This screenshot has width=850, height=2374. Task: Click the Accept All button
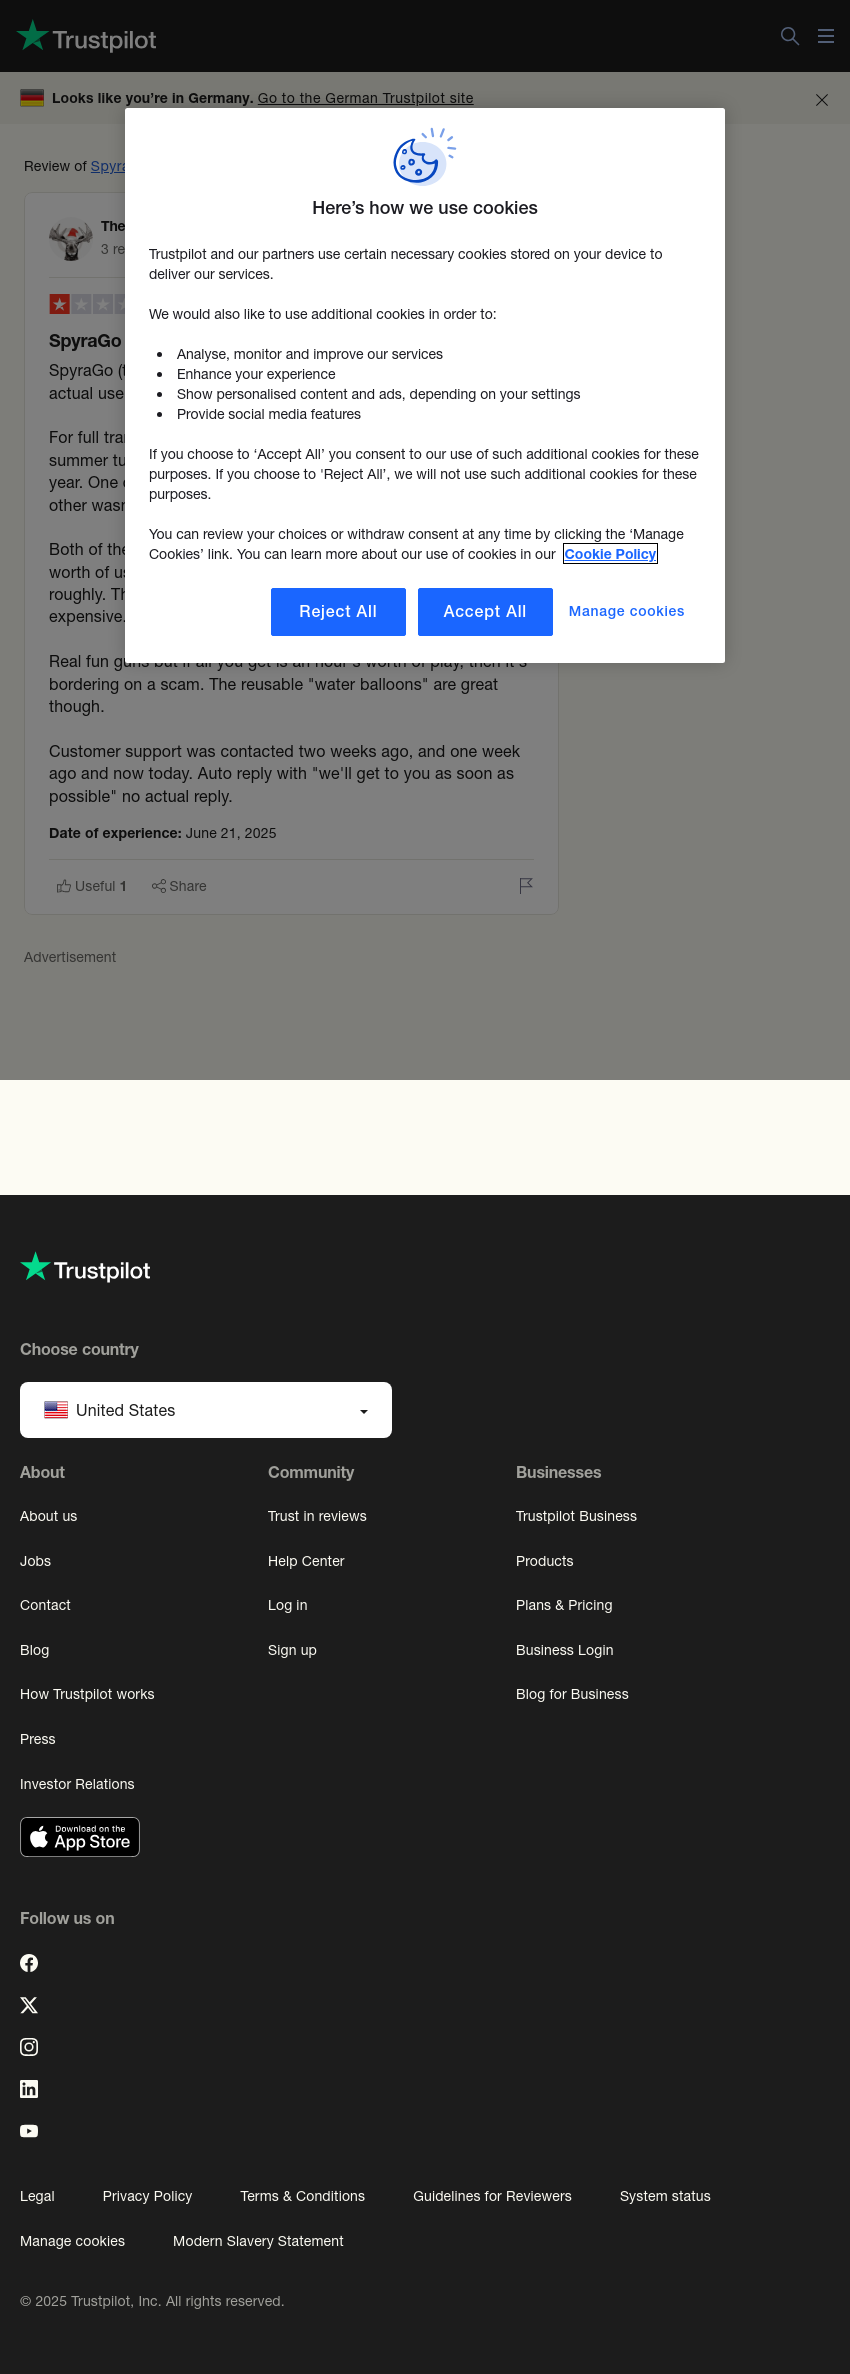[x=485, y=612]
